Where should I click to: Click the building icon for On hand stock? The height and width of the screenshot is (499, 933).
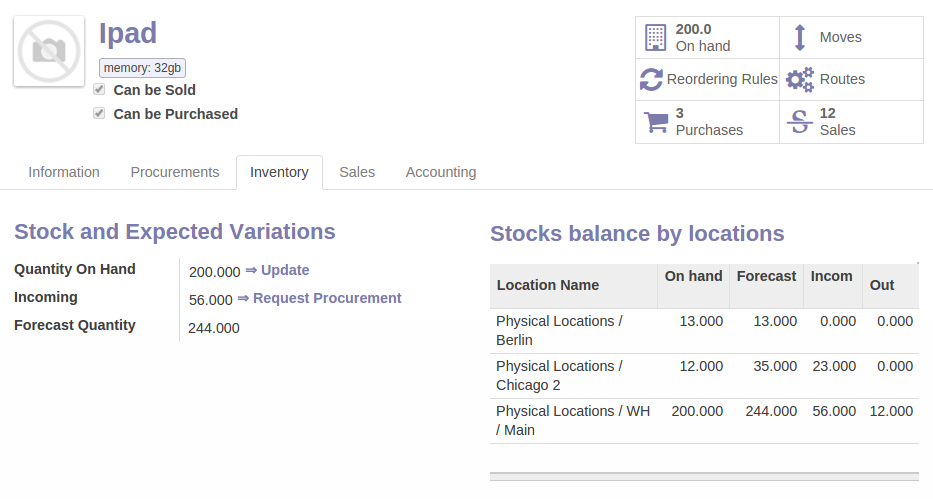pyautogui.click(x=655, y=37)
